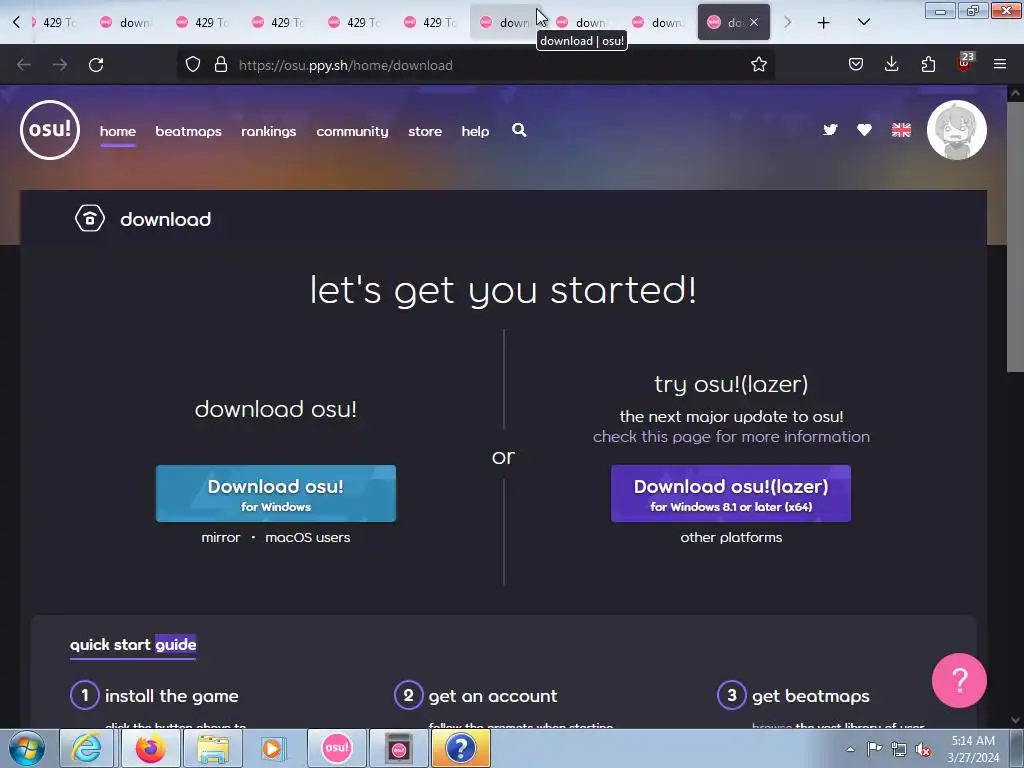Open Firefox from the taskbar
This screenshot has height=768, width=1024.
pyautogui.click(x=150, y=748)
